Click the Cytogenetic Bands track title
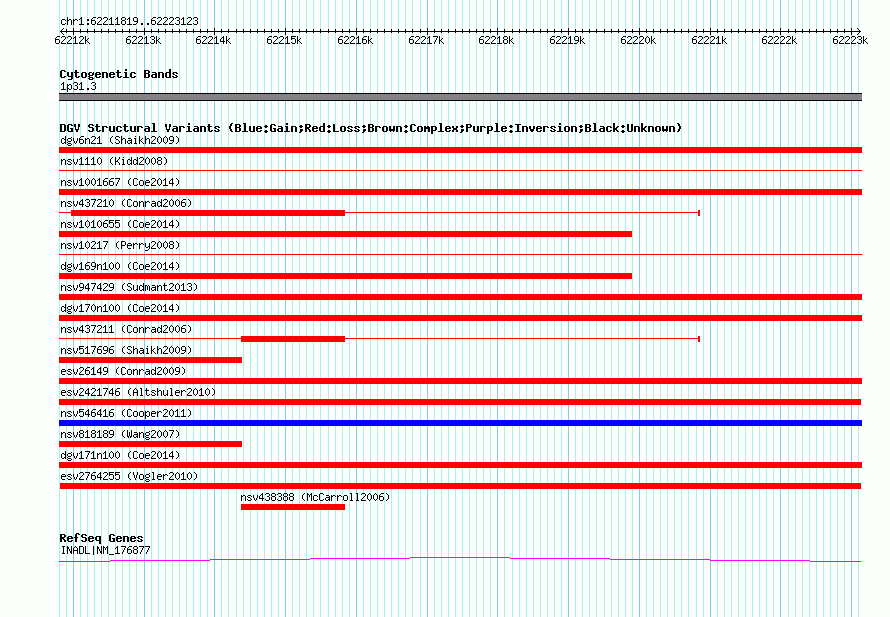This screenshot has width=890, height=617. [119, 74]
